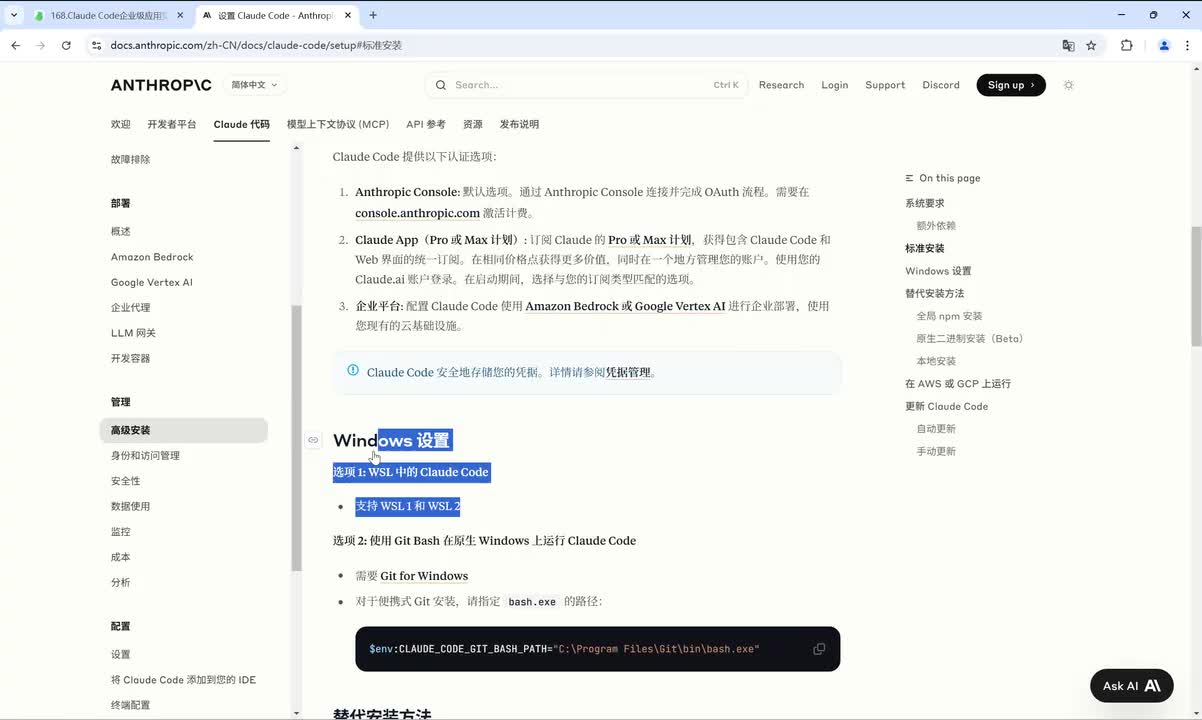Copy the code block with copy icon

click(819, 649)
